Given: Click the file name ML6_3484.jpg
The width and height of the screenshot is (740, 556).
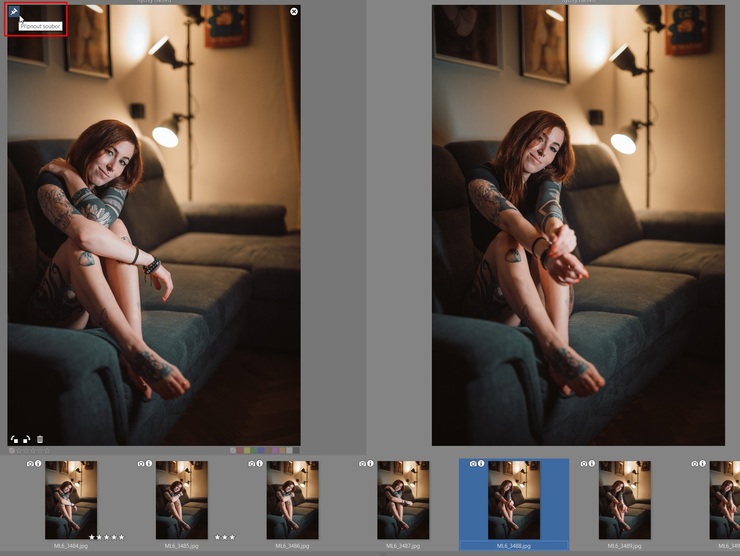Looking at the screenshot, I should click(71, 546).
